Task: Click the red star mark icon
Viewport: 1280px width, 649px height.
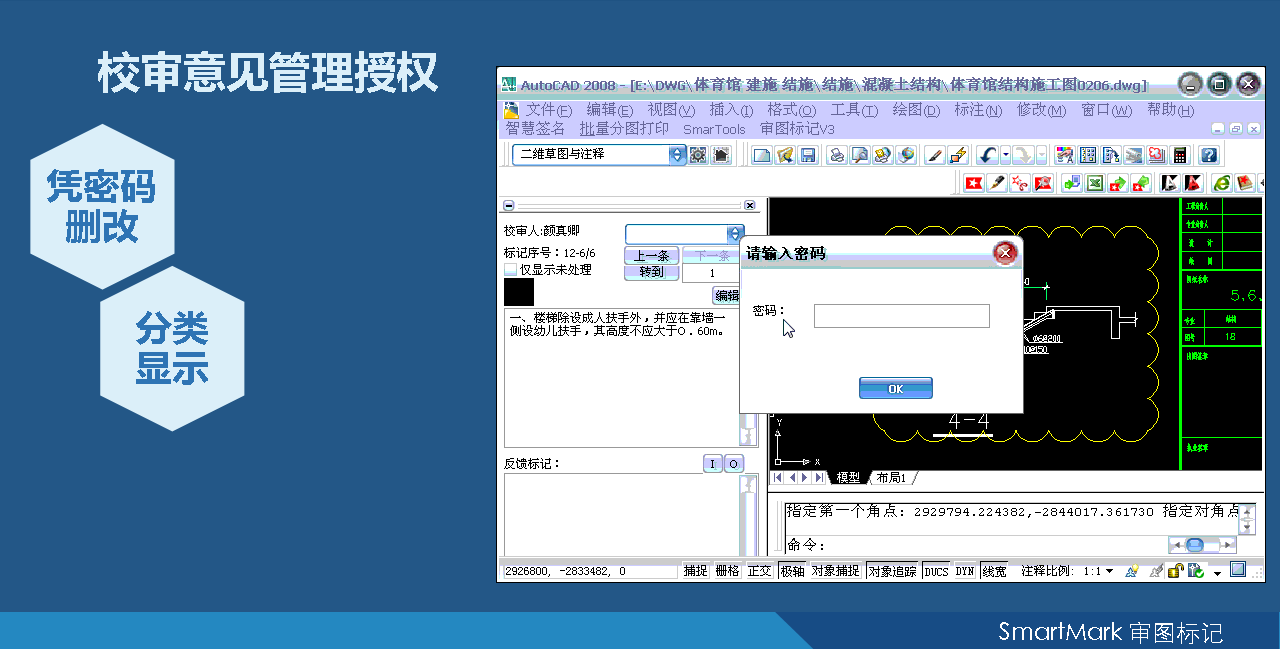Action: click(974, 182)
